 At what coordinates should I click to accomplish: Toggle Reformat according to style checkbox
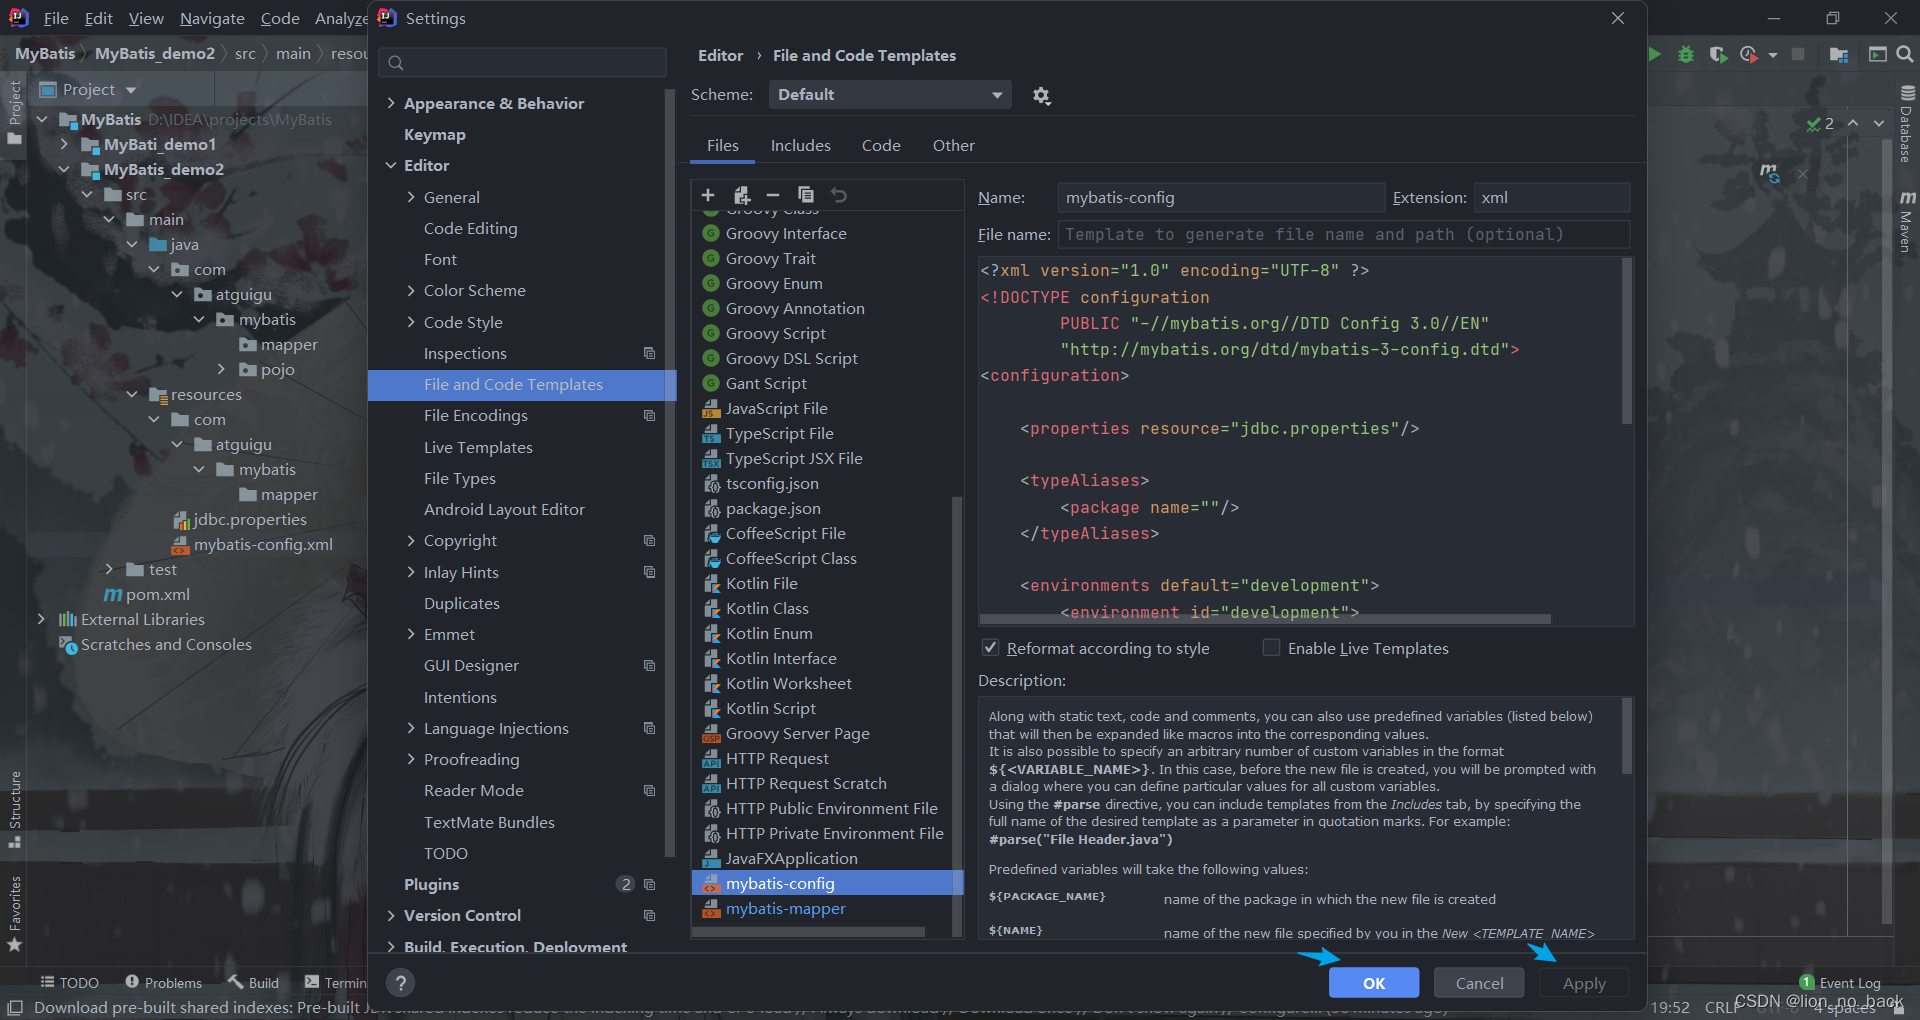(x=990, y=648)
